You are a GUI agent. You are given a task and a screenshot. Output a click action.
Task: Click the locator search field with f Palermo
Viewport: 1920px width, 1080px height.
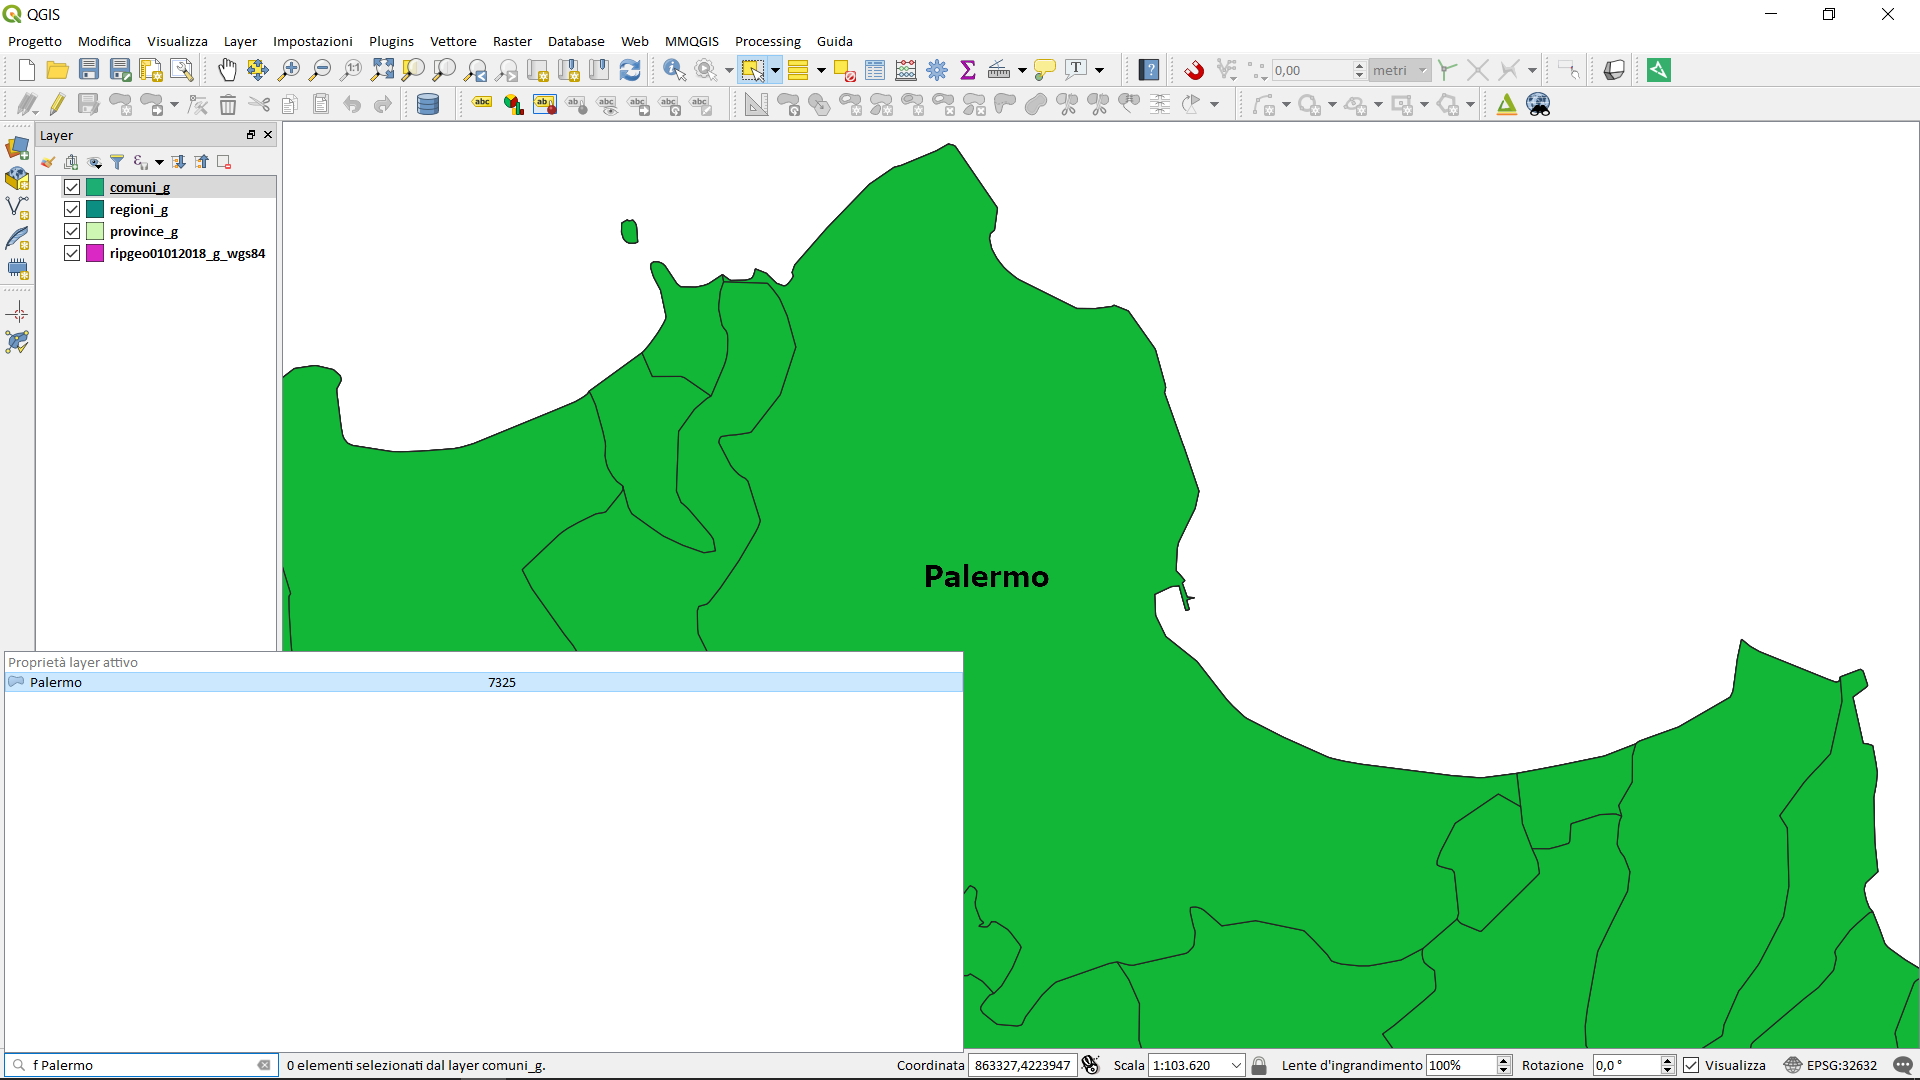tap(140, 1065)
